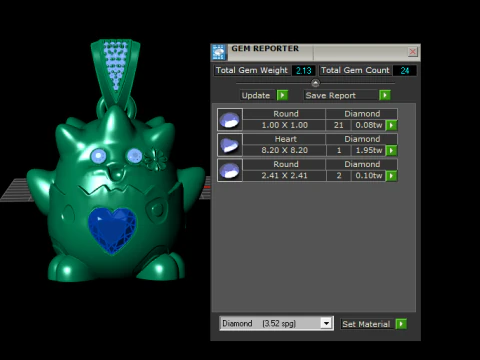480x360 pixels.
Task: Click the Set Material button label
Action: coord(366,324)
